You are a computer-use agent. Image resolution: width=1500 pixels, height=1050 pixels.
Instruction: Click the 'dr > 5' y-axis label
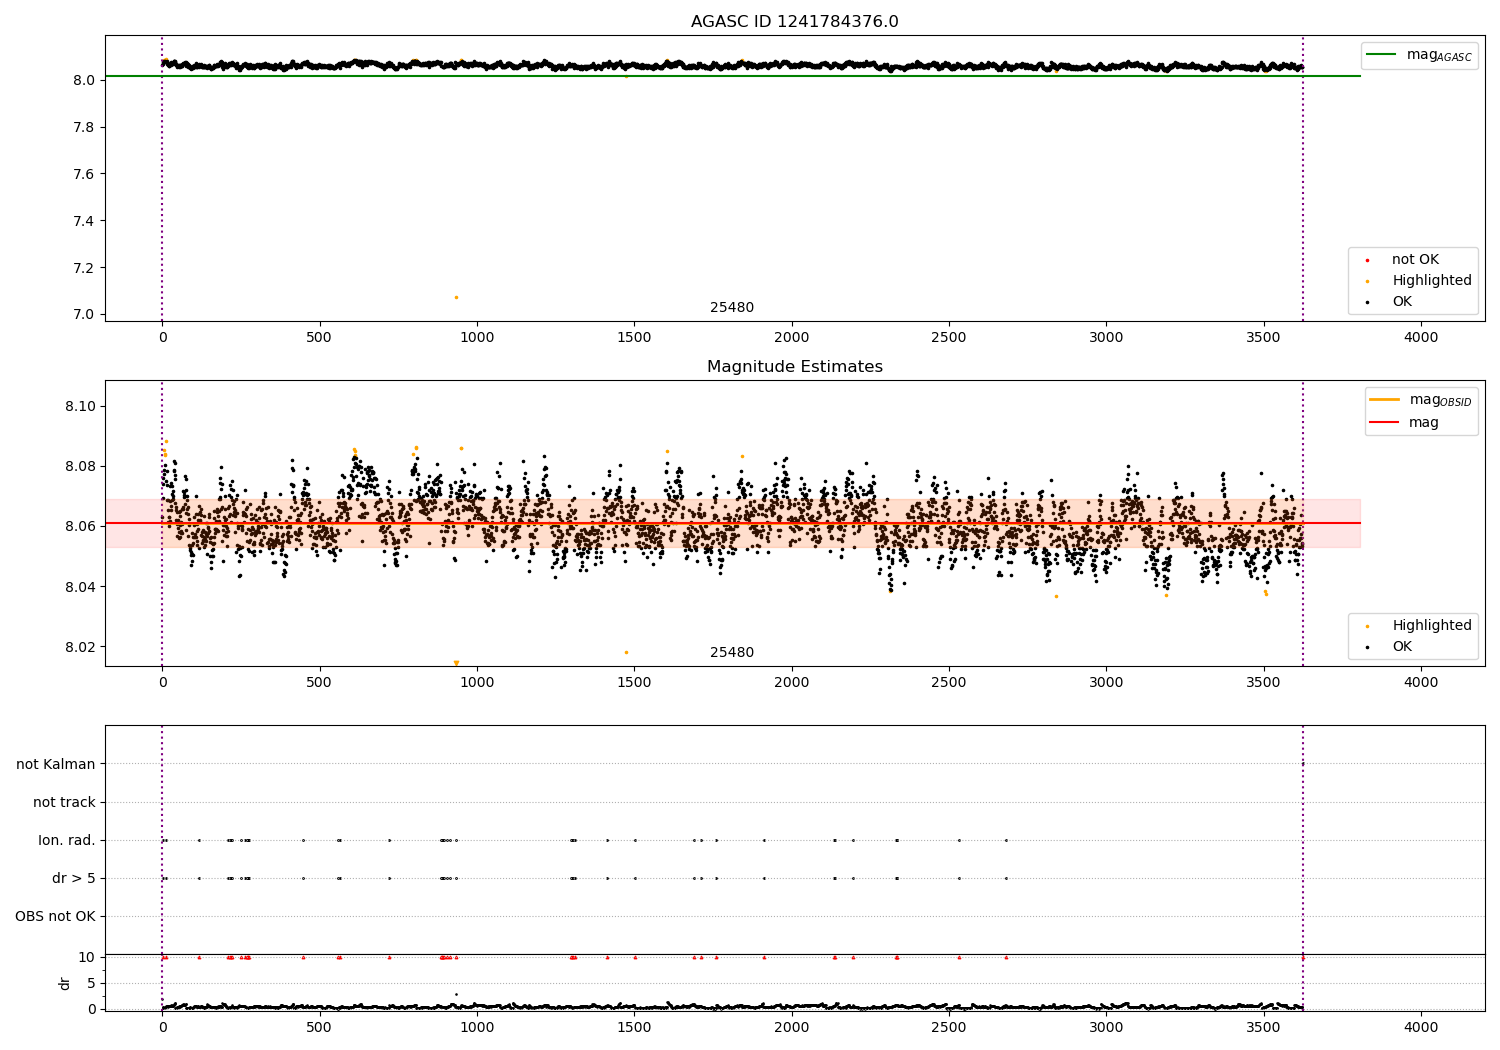[74, 879]
